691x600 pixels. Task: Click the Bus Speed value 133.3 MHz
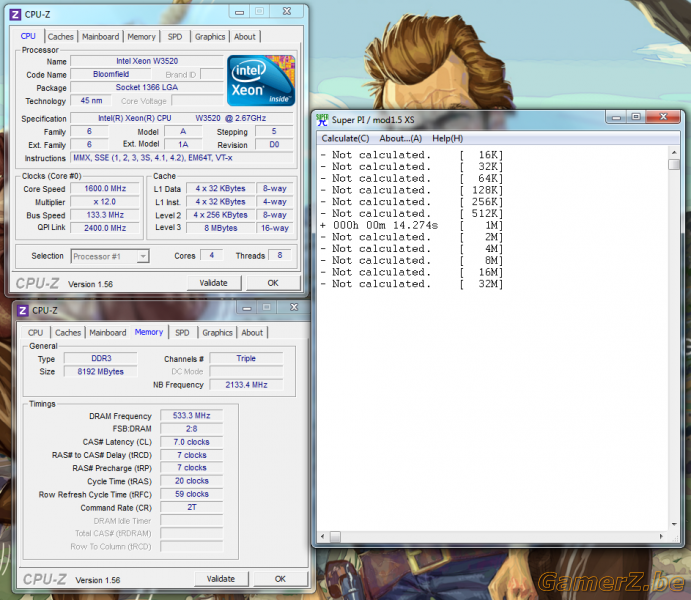coord(105,215)
